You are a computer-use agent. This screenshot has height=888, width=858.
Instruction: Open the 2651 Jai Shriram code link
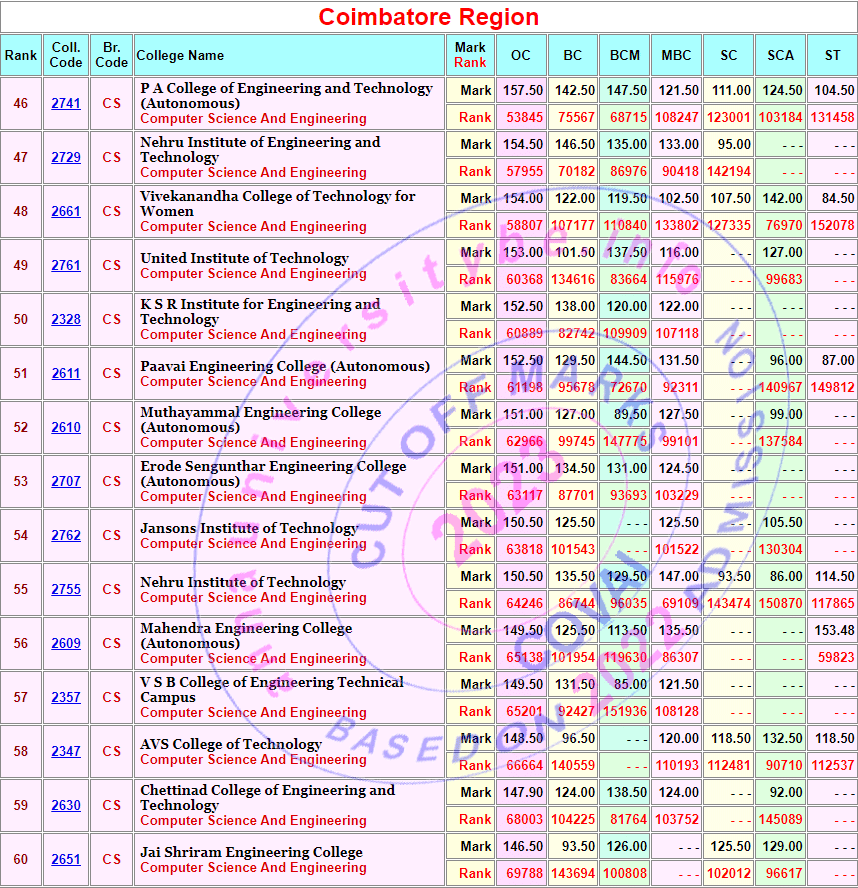tap(66, 860)
